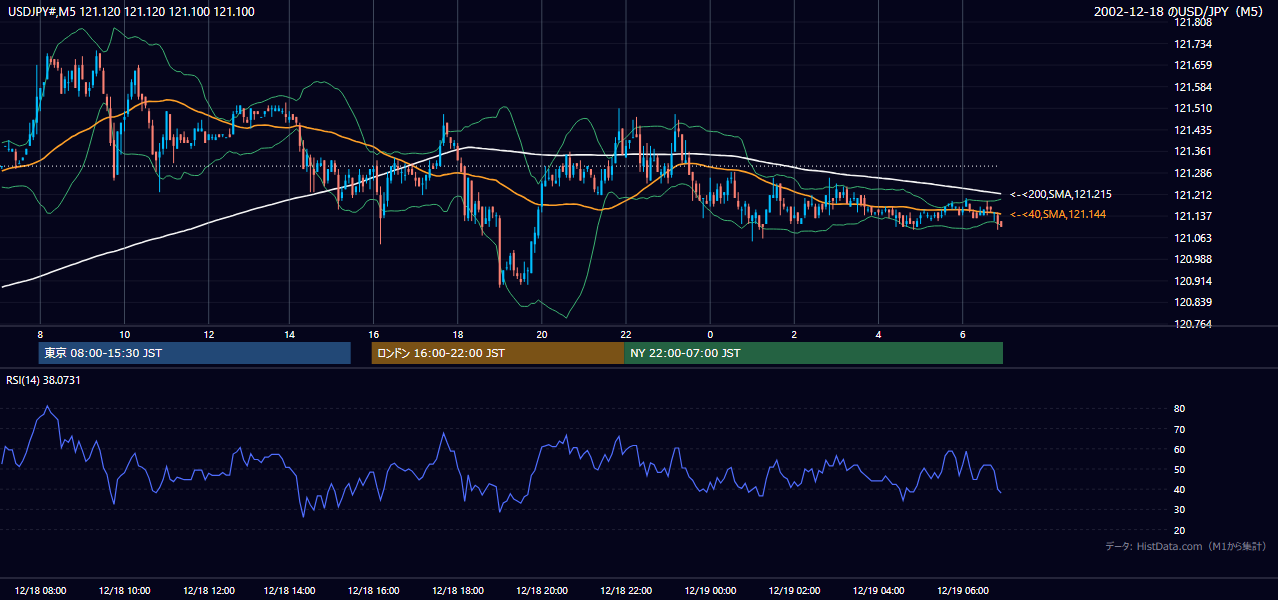Click hour tick 8 below the price chart
Viewport: 1278px width, 600px height.
[x=40, y=334]
